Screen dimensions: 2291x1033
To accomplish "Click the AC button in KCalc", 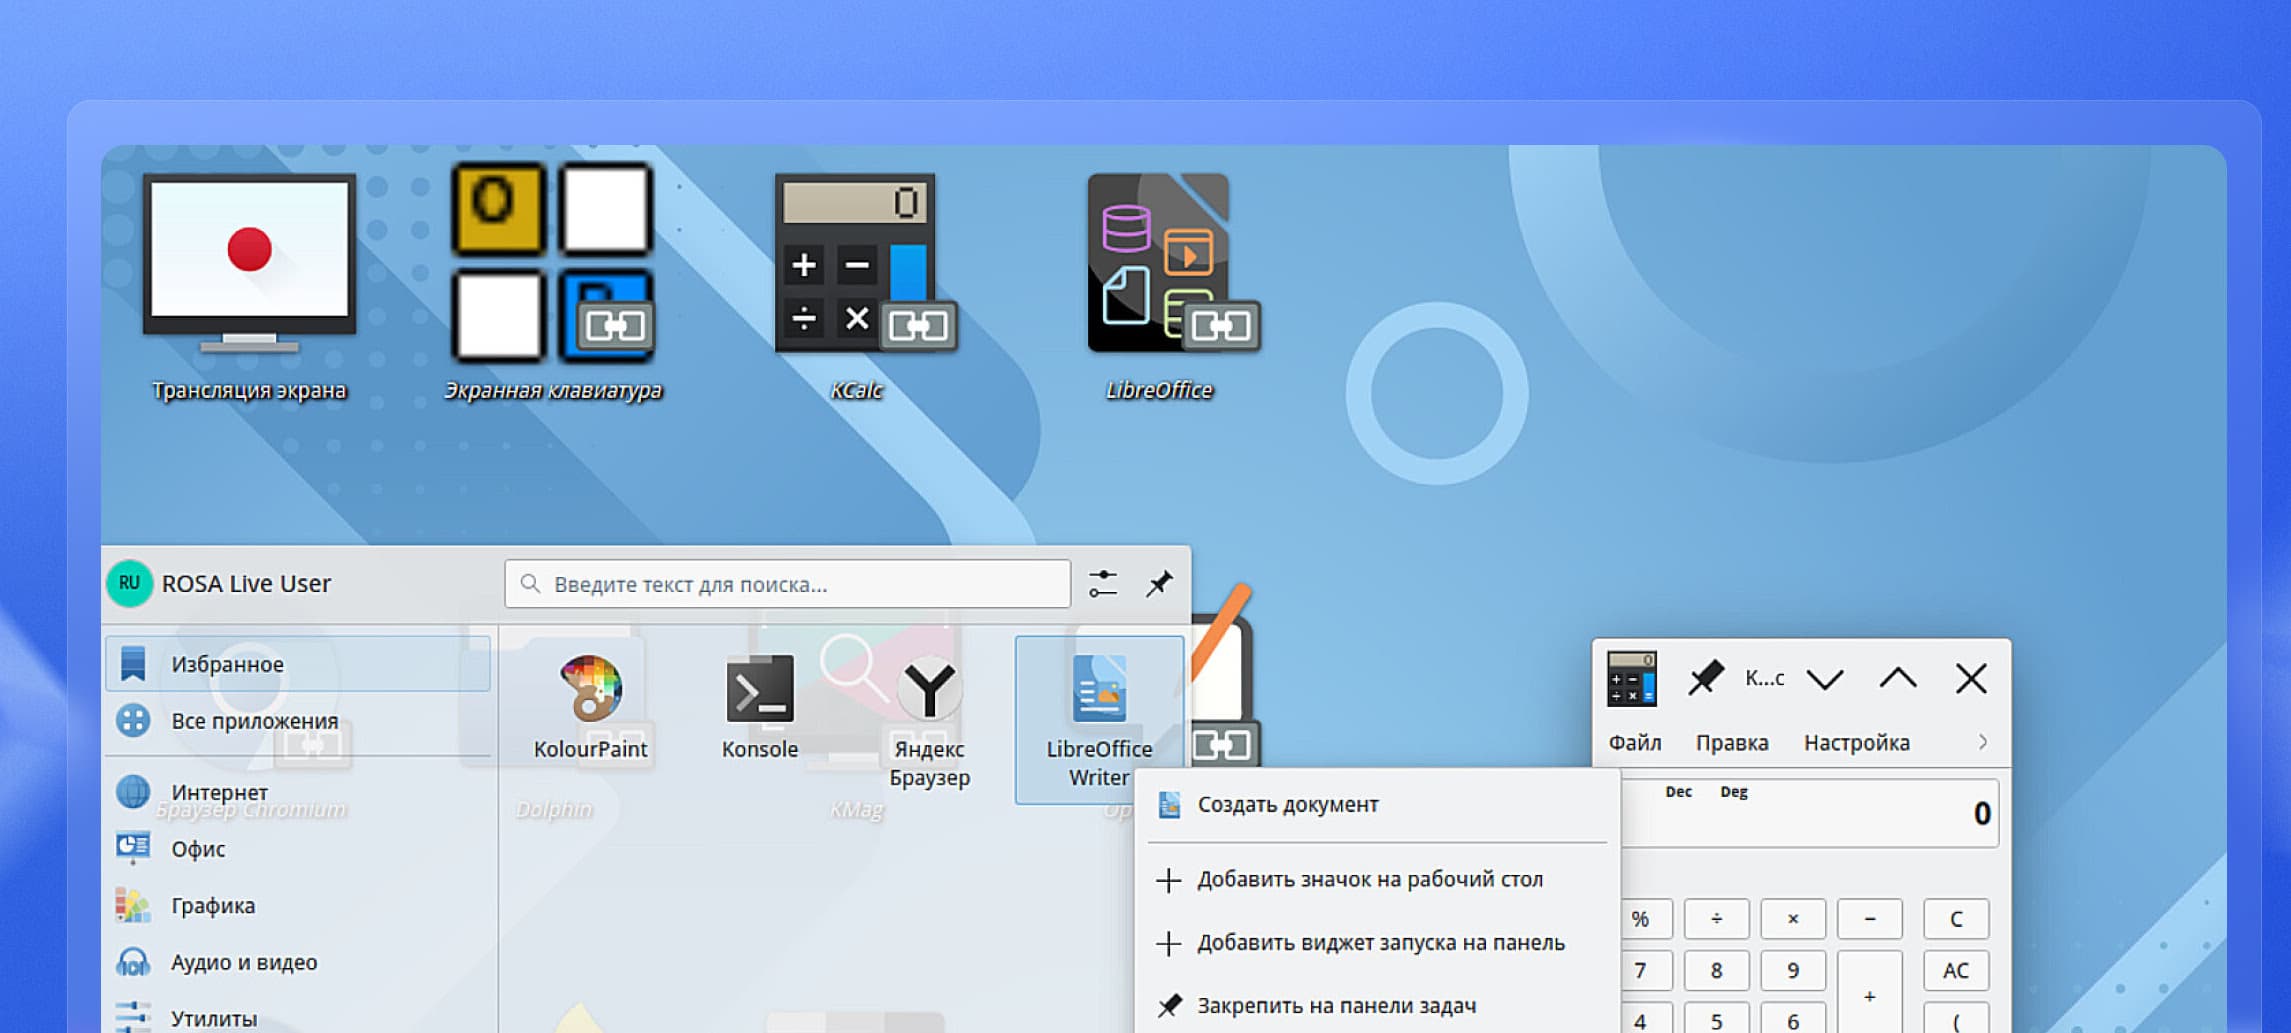I will click(x=1955, y=970).
